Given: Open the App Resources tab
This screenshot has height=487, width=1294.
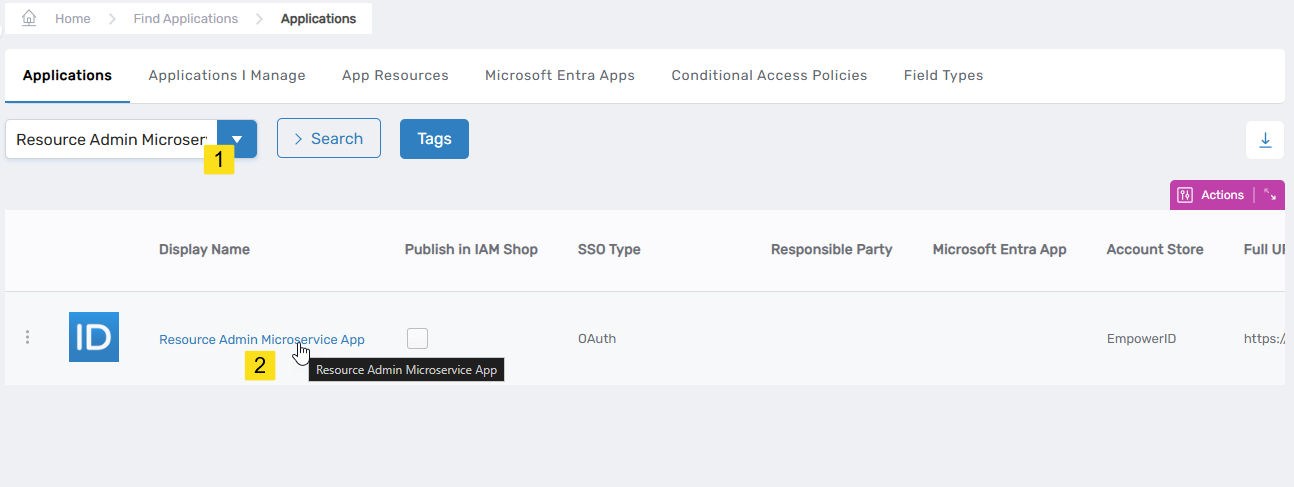Looking at the screenshot, I should [395, 75].
